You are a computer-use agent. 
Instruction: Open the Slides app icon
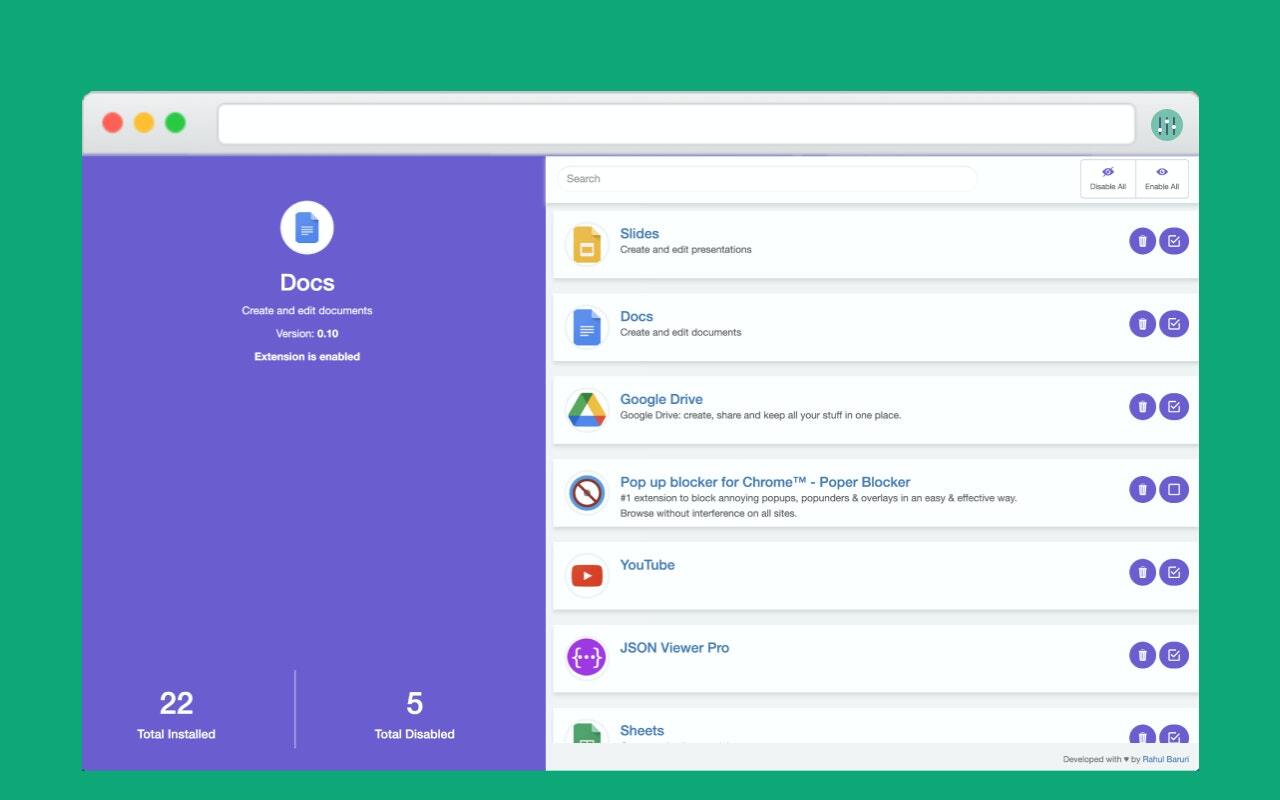click(587, 244)
